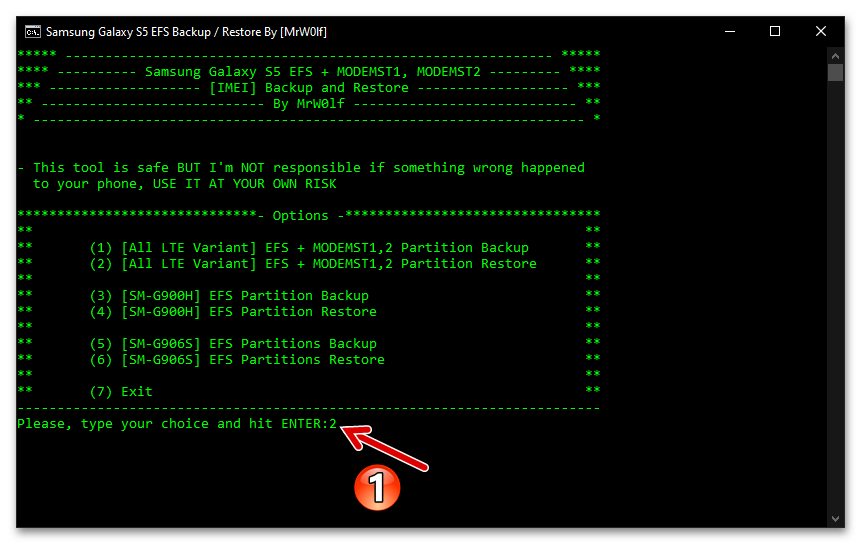Close the EFS Backup / Restore console window

click(x=820, y=31)
